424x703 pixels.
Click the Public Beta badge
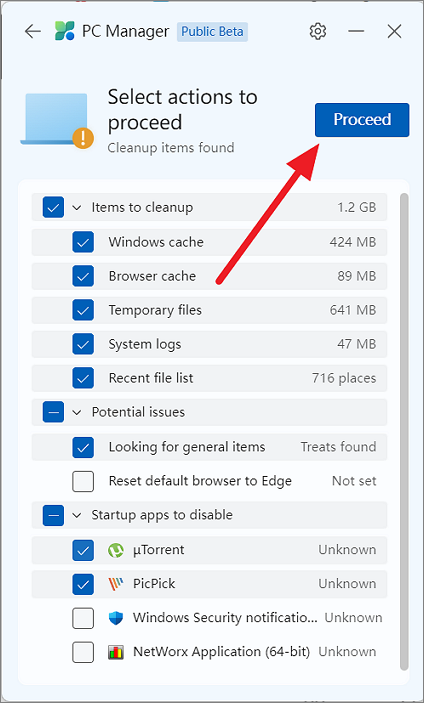click(212, 32)
